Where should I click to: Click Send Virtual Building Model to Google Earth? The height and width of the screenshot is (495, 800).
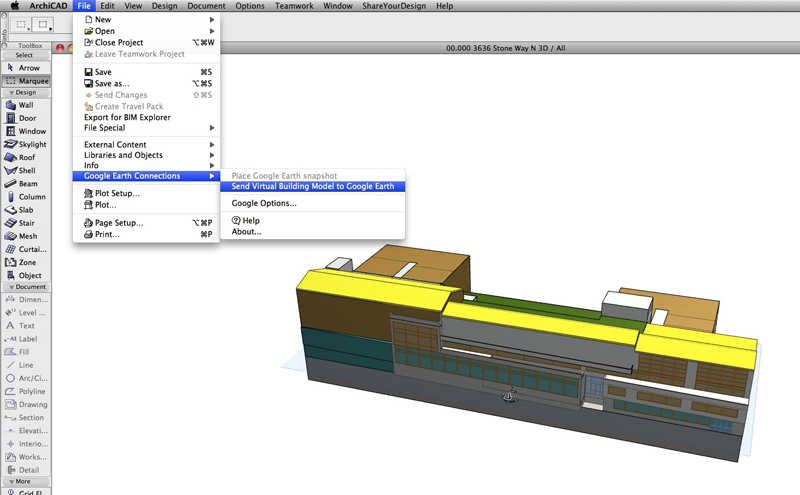(312, 186)
